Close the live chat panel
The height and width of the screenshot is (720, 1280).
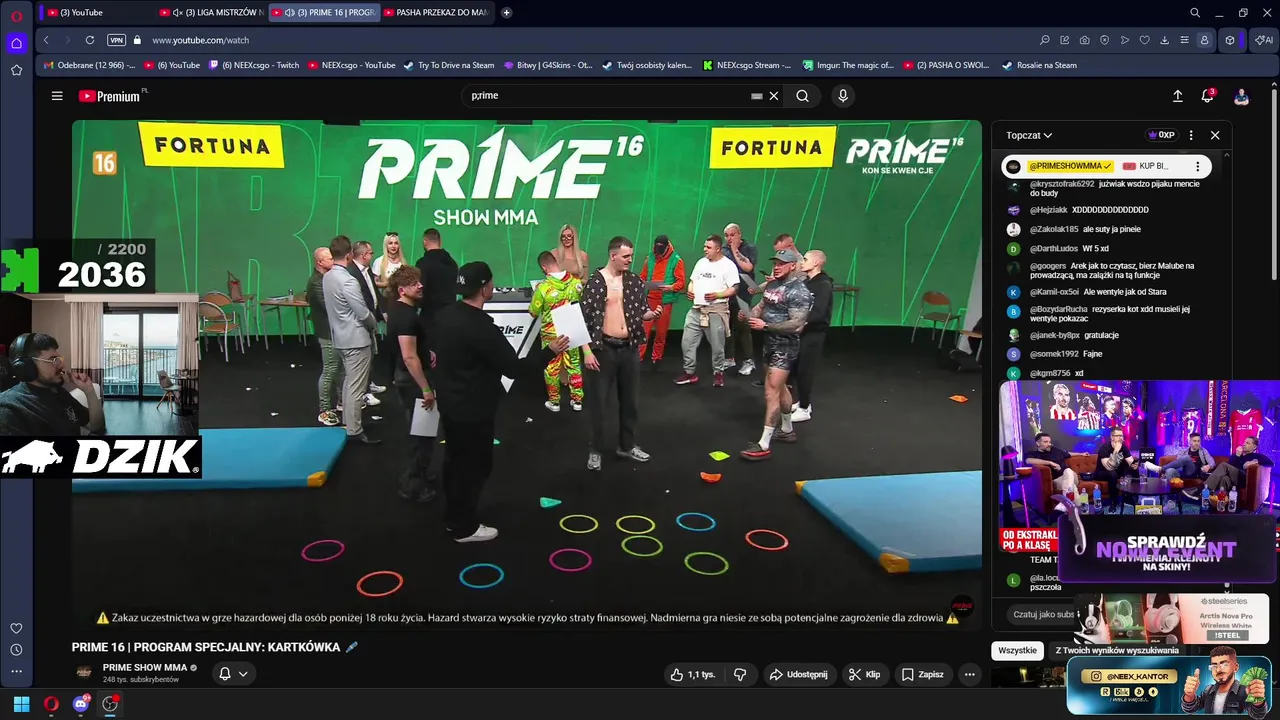point(1215,135)
